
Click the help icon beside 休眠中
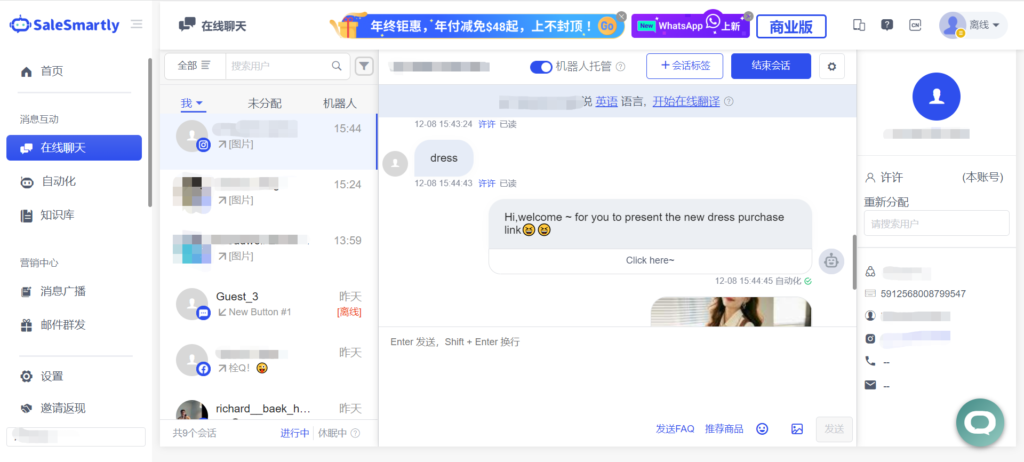pos(355,433)
